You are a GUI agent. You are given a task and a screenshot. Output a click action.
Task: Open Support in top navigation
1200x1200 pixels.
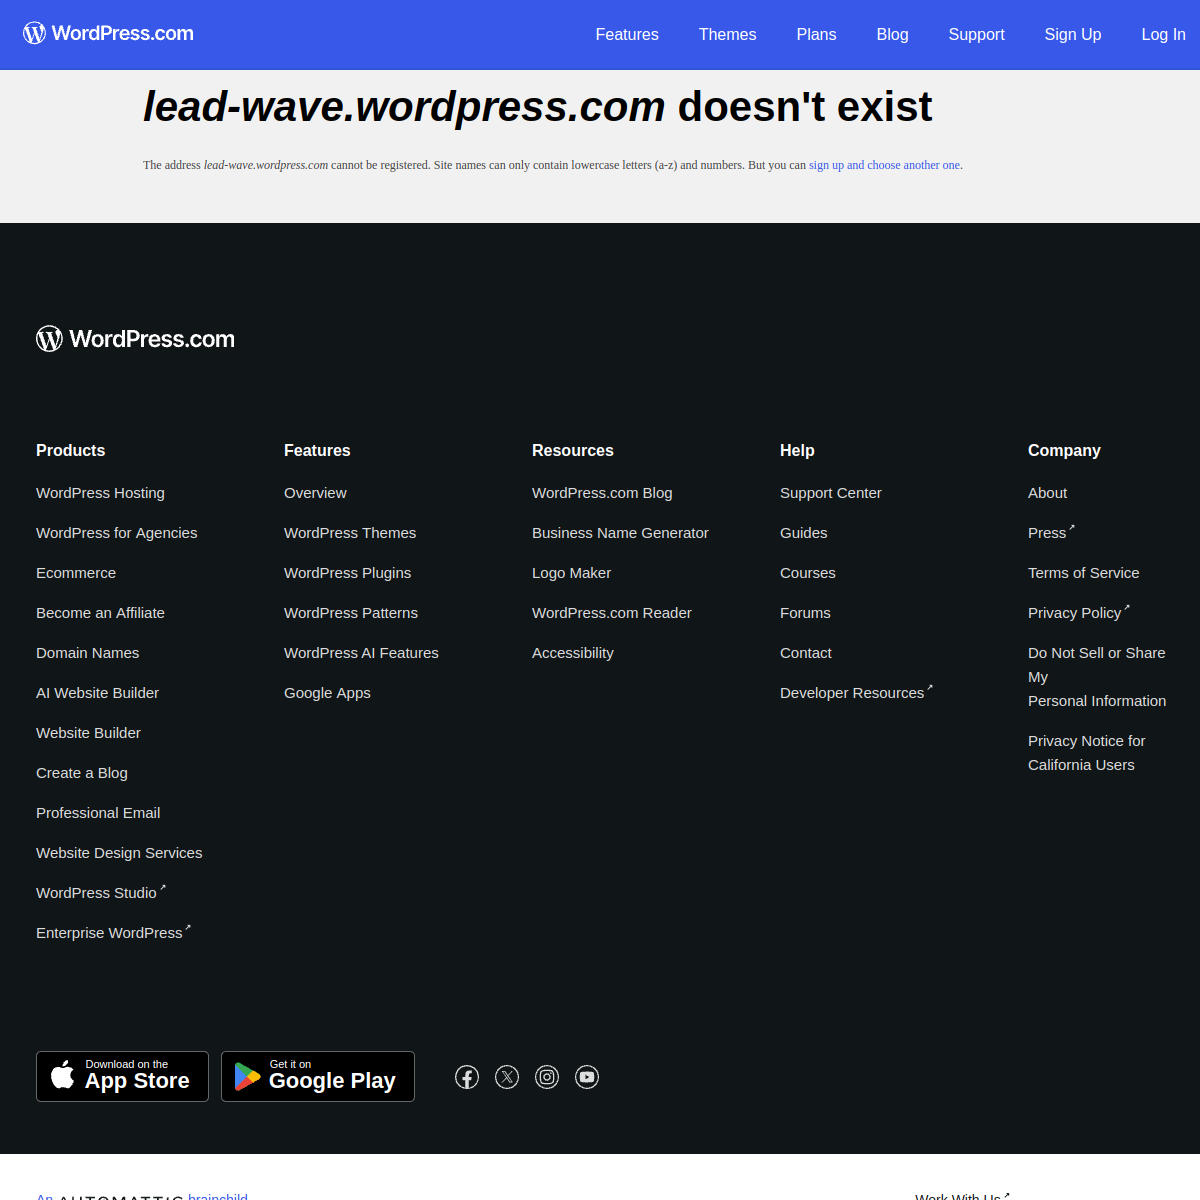976,35
